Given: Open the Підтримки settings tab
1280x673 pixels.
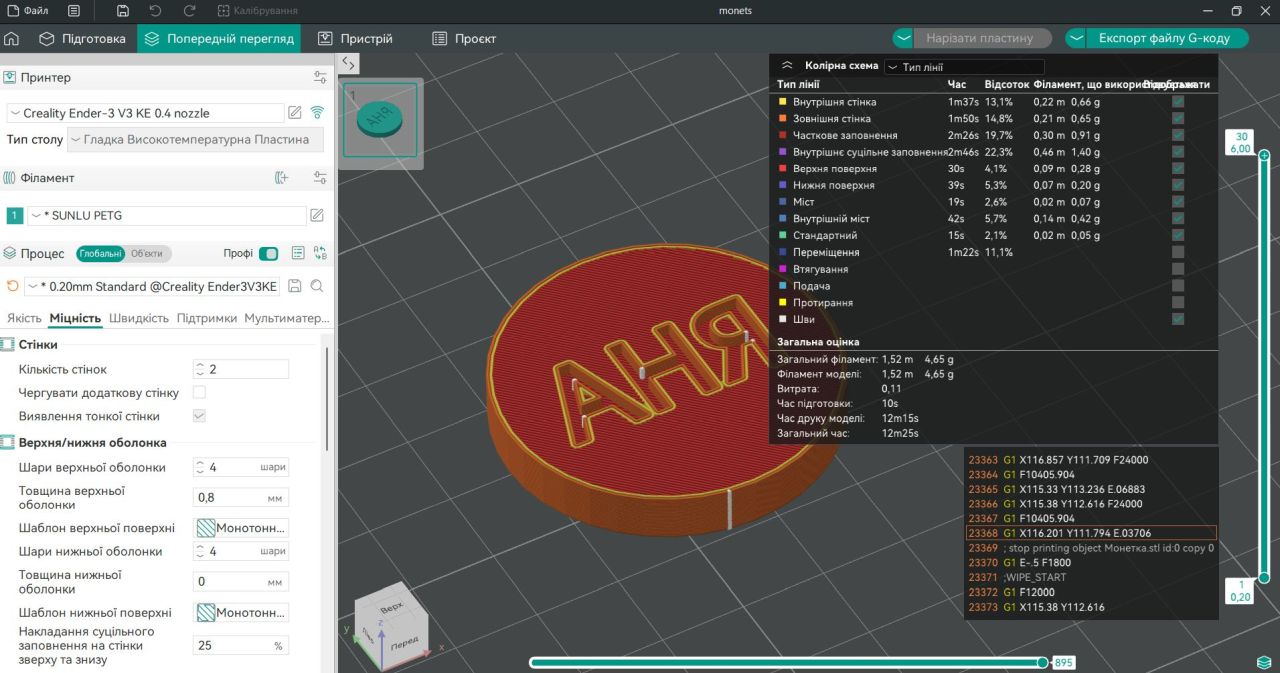Looking at the screenshot, I should 207,318.
